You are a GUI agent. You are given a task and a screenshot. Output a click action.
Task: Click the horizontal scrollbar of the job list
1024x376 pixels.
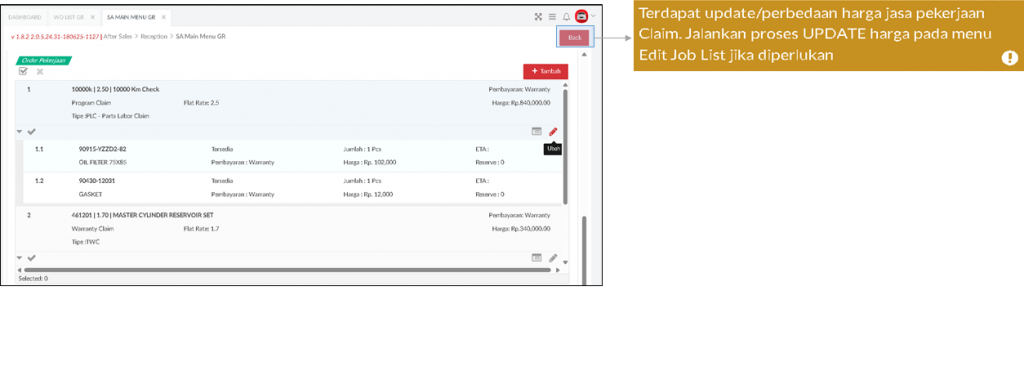tap(287, 270)
